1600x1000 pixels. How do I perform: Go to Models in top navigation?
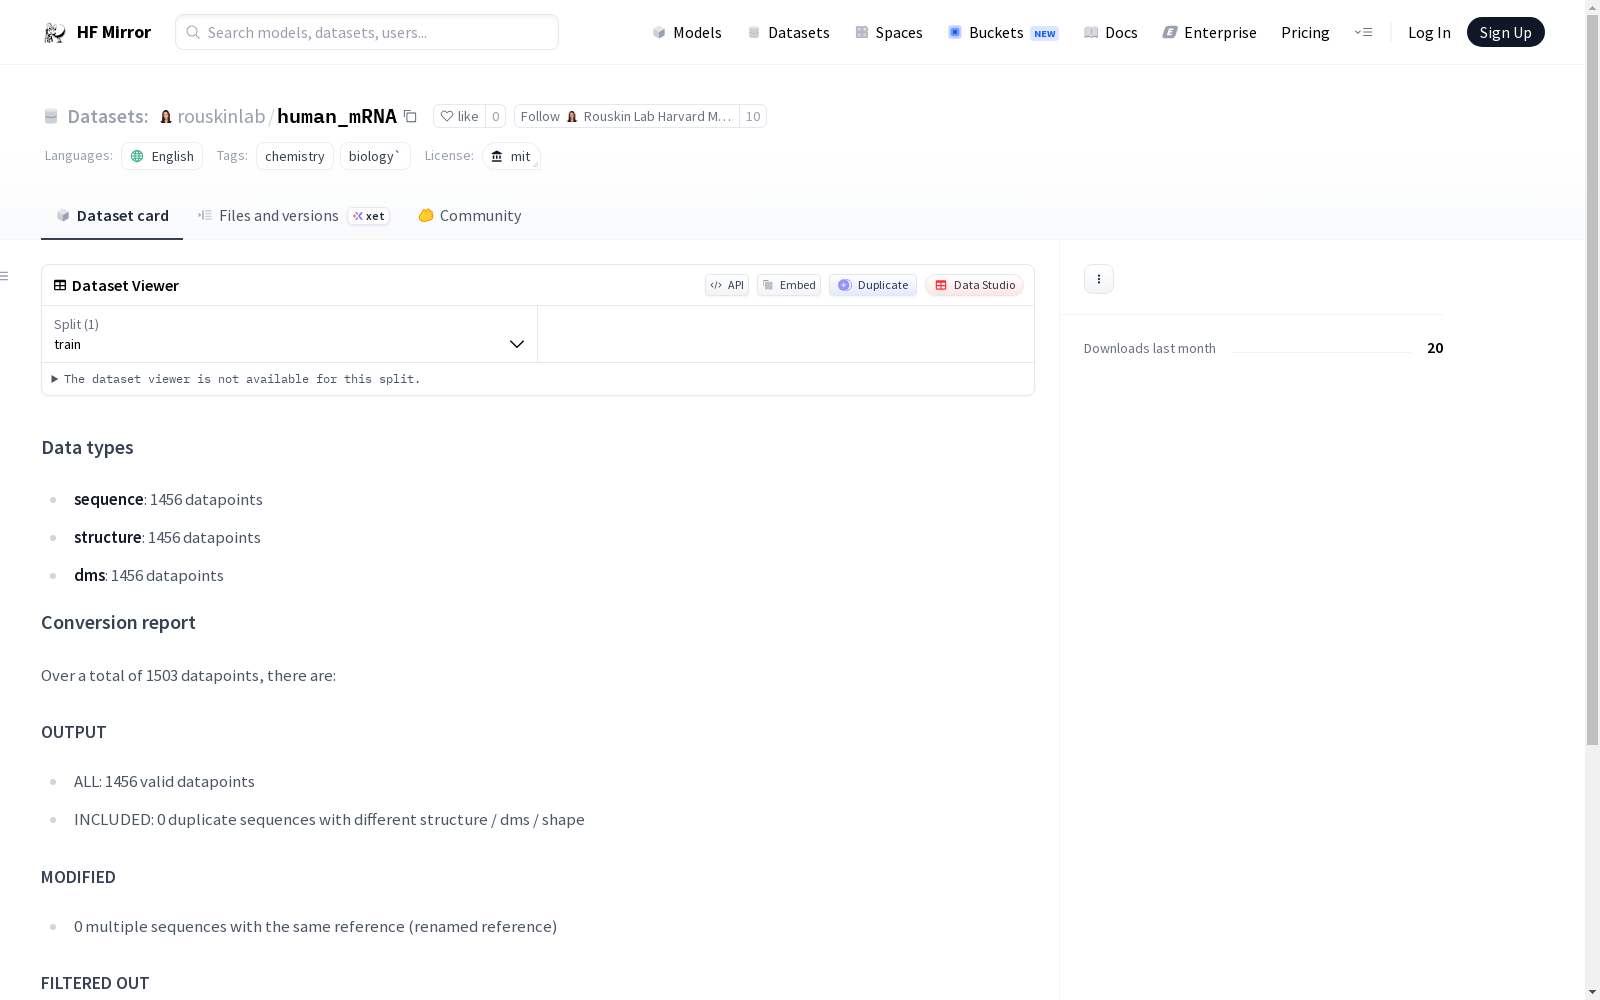[x=686, y=33]
